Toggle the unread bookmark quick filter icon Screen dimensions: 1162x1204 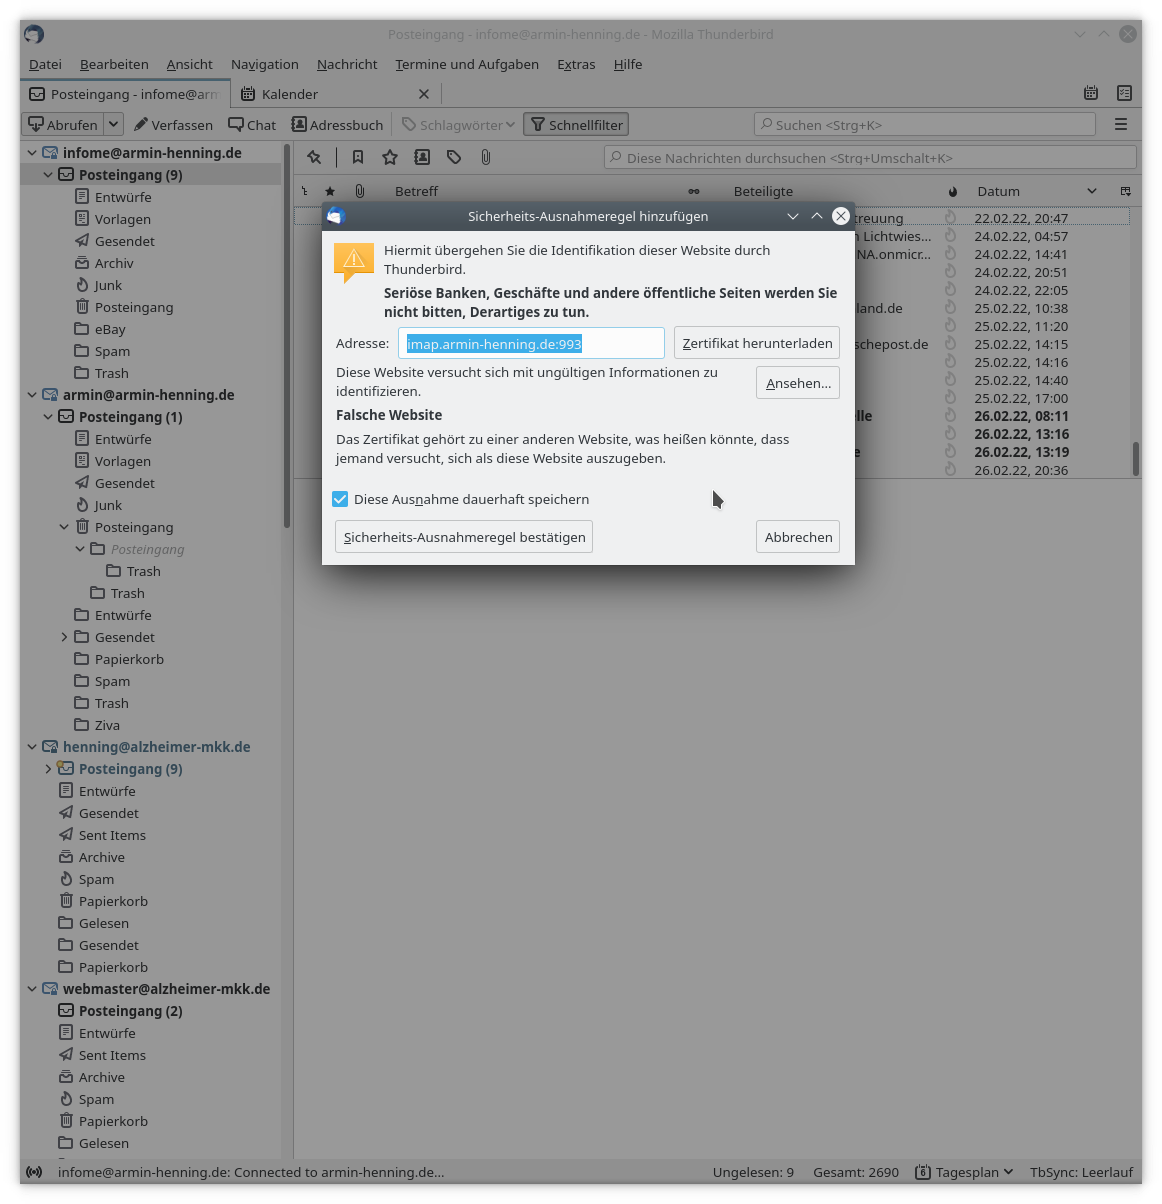358,157
